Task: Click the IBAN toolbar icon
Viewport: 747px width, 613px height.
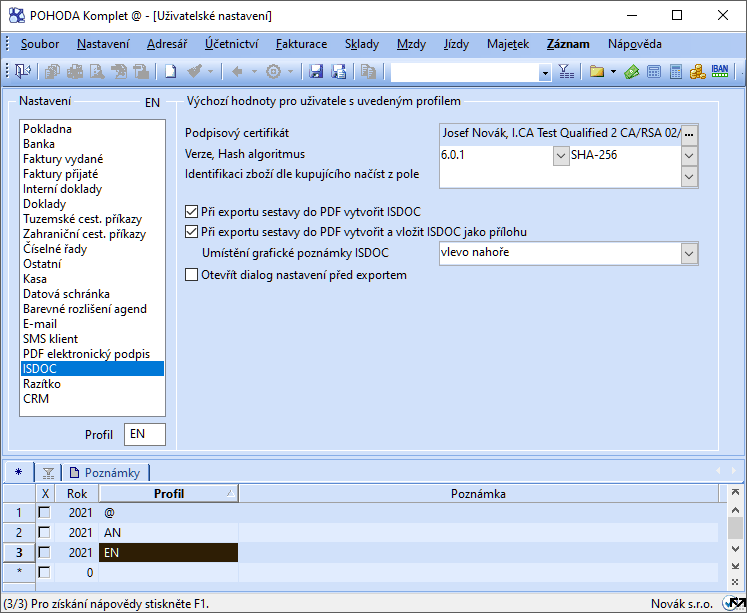Action: (720, 71)
